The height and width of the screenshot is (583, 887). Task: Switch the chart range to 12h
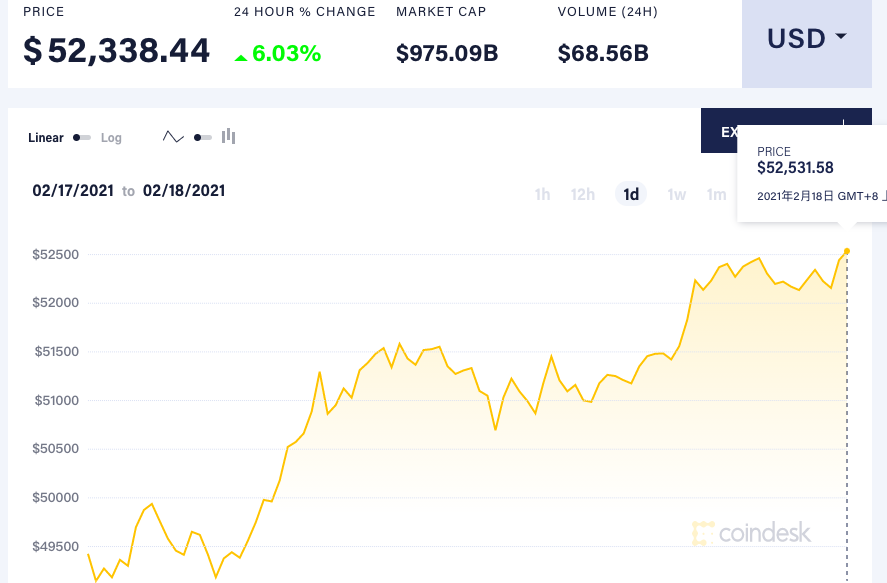pos(583,194)
